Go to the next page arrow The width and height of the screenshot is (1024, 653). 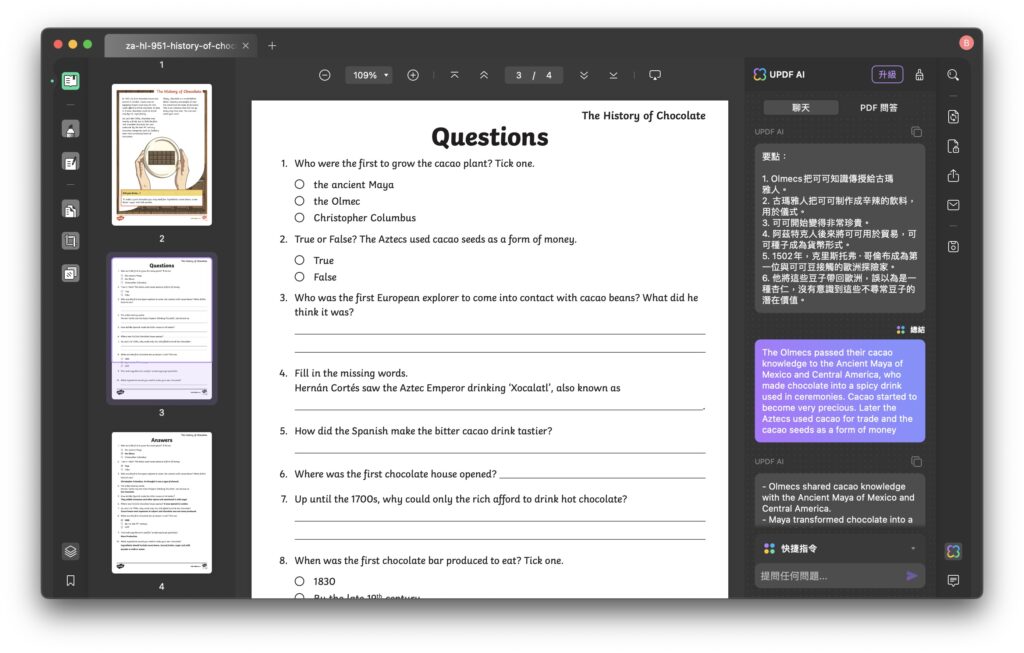point(584,75)
